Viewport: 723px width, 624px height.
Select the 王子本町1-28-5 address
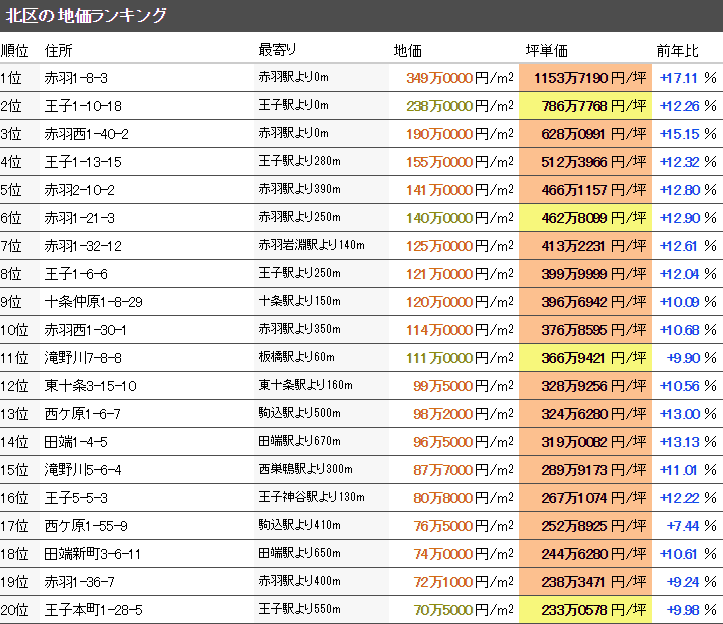93,610
